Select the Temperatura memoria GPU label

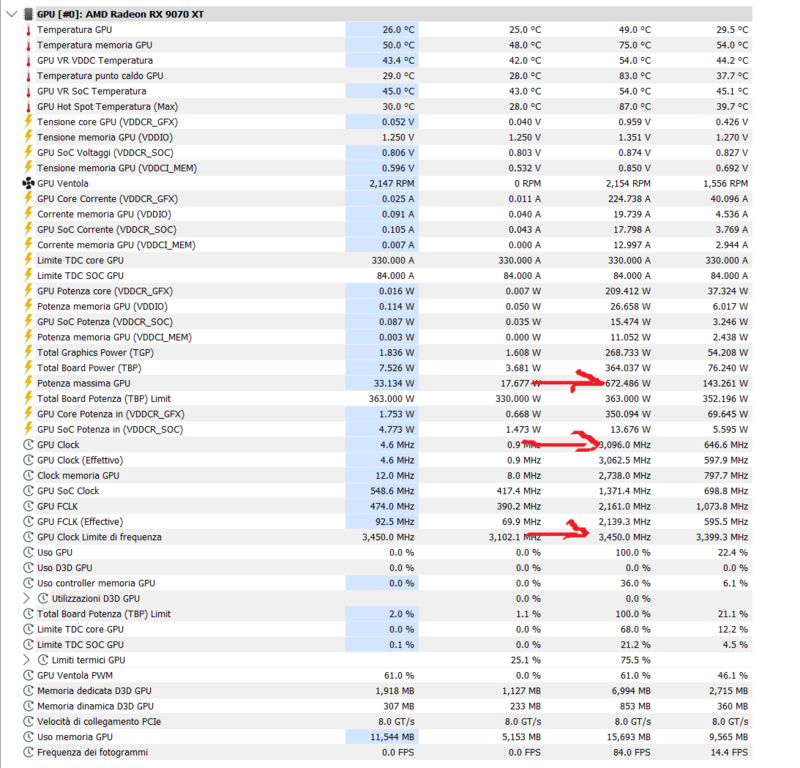94,45
